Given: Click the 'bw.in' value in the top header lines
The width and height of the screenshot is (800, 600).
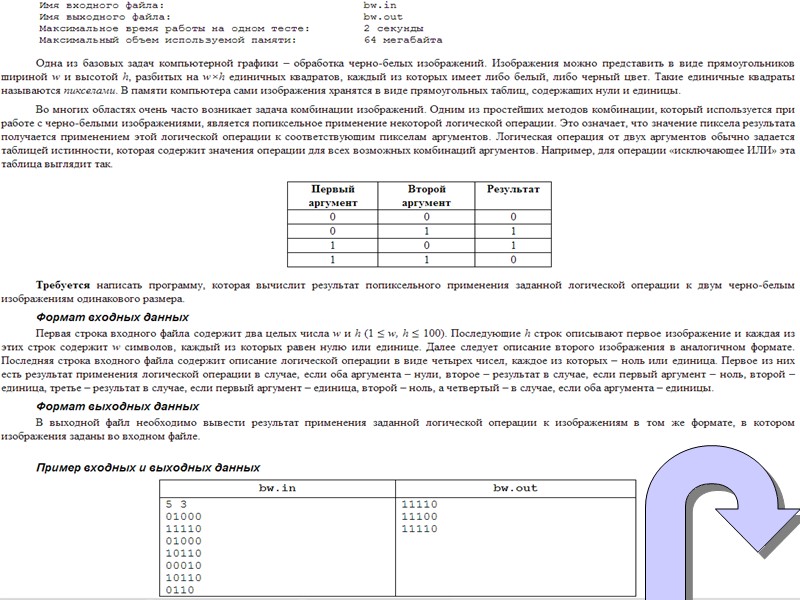Looking at the screenshot, I should (380, 6).
